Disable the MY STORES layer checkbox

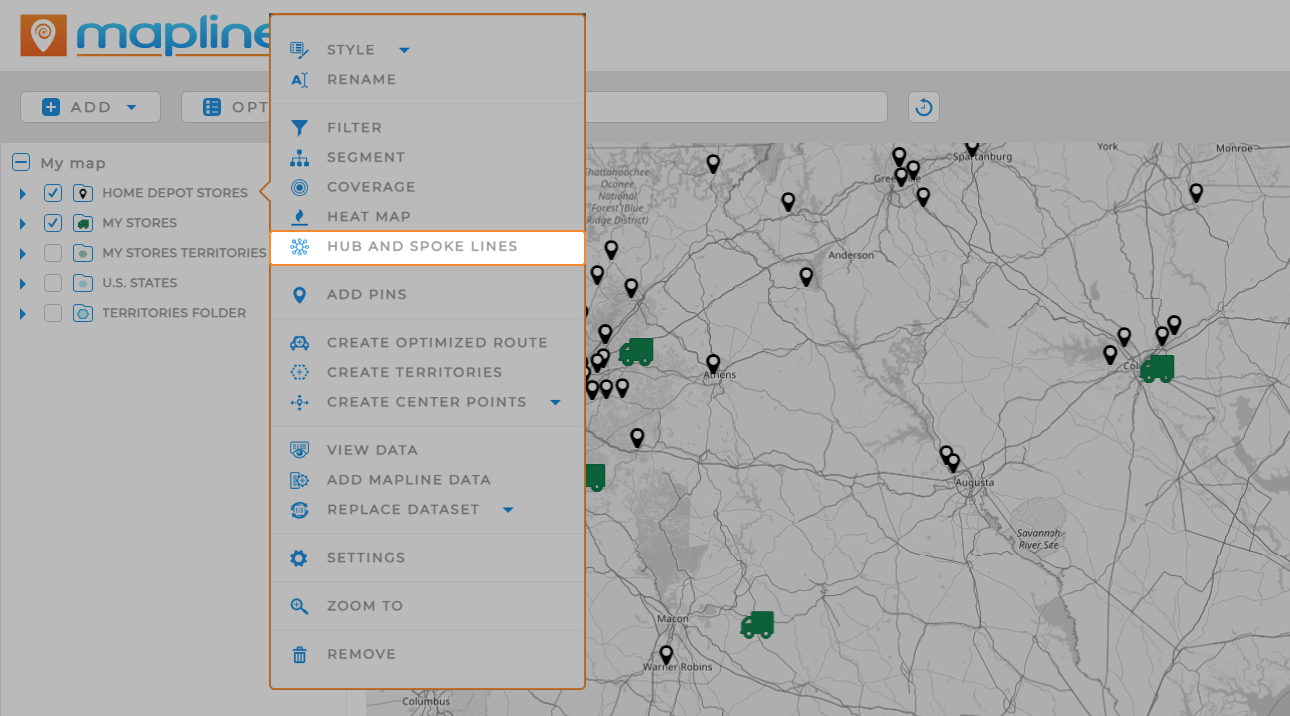click(x=52, y=222)
